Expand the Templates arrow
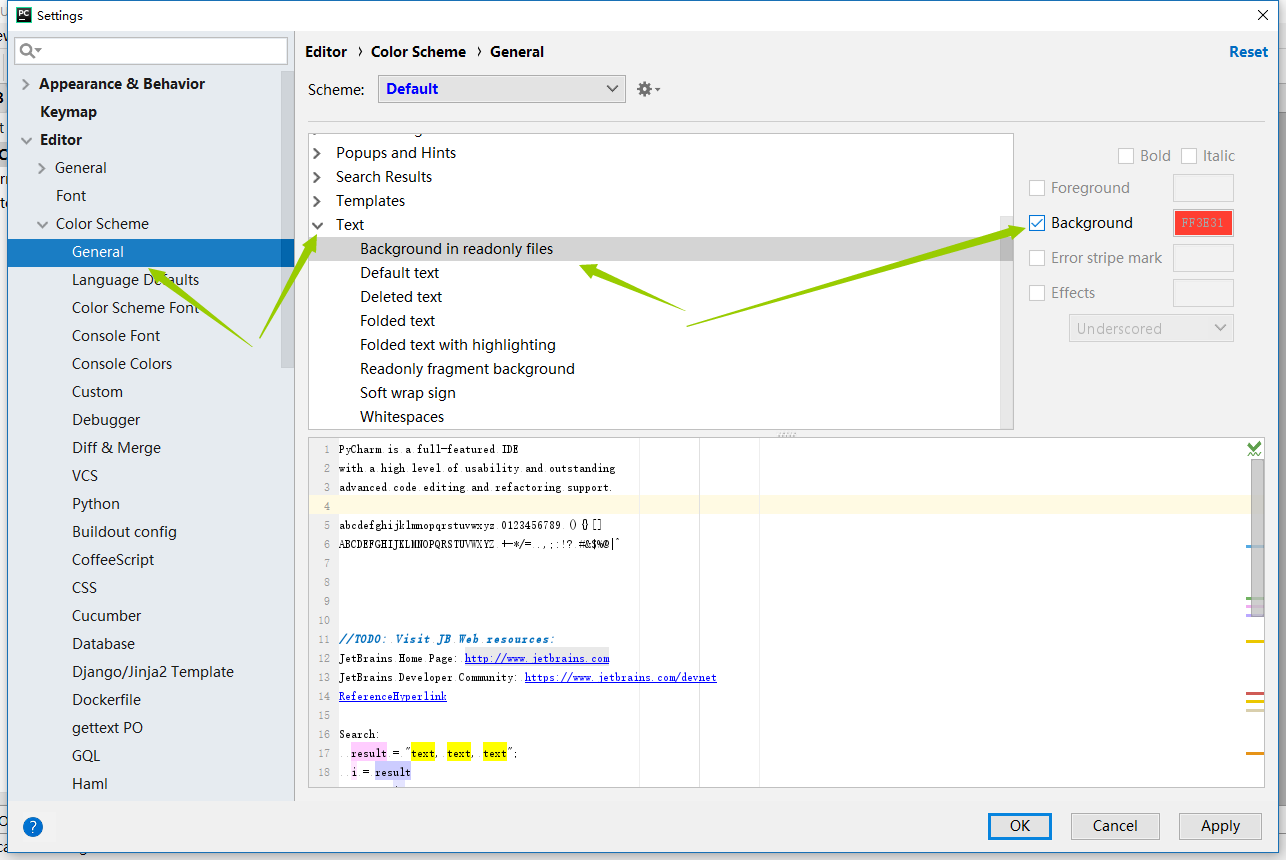This screenshot has width=1286, height=860. click(317, 201)
